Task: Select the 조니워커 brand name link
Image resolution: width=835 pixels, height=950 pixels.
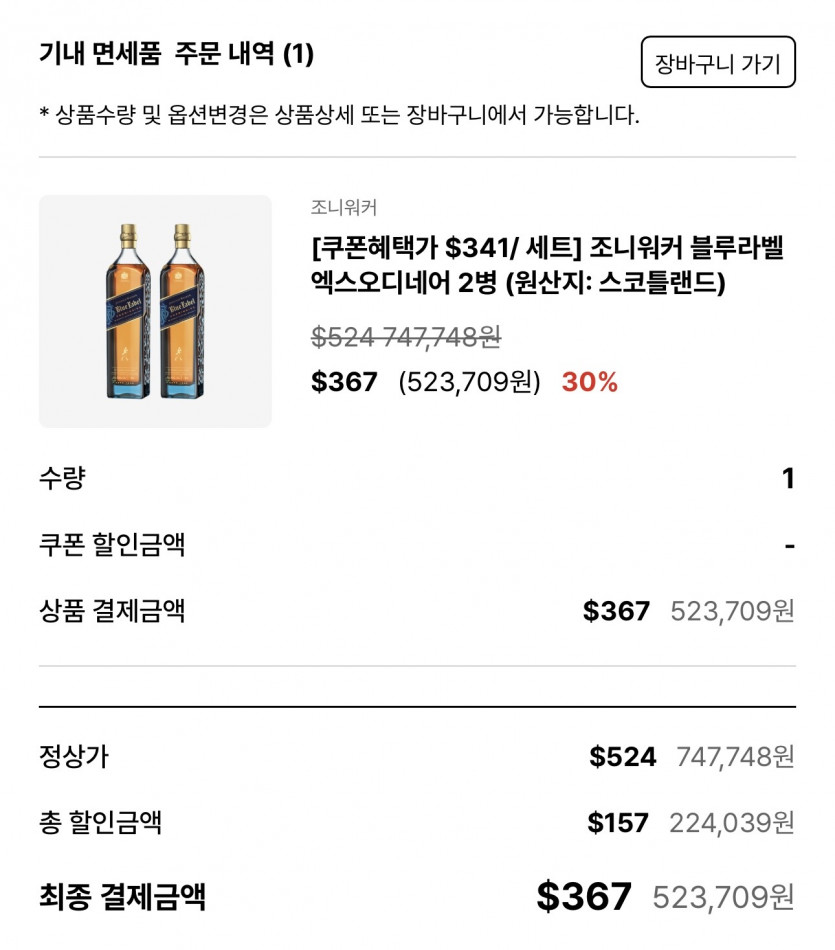Action: coord(343,208)
